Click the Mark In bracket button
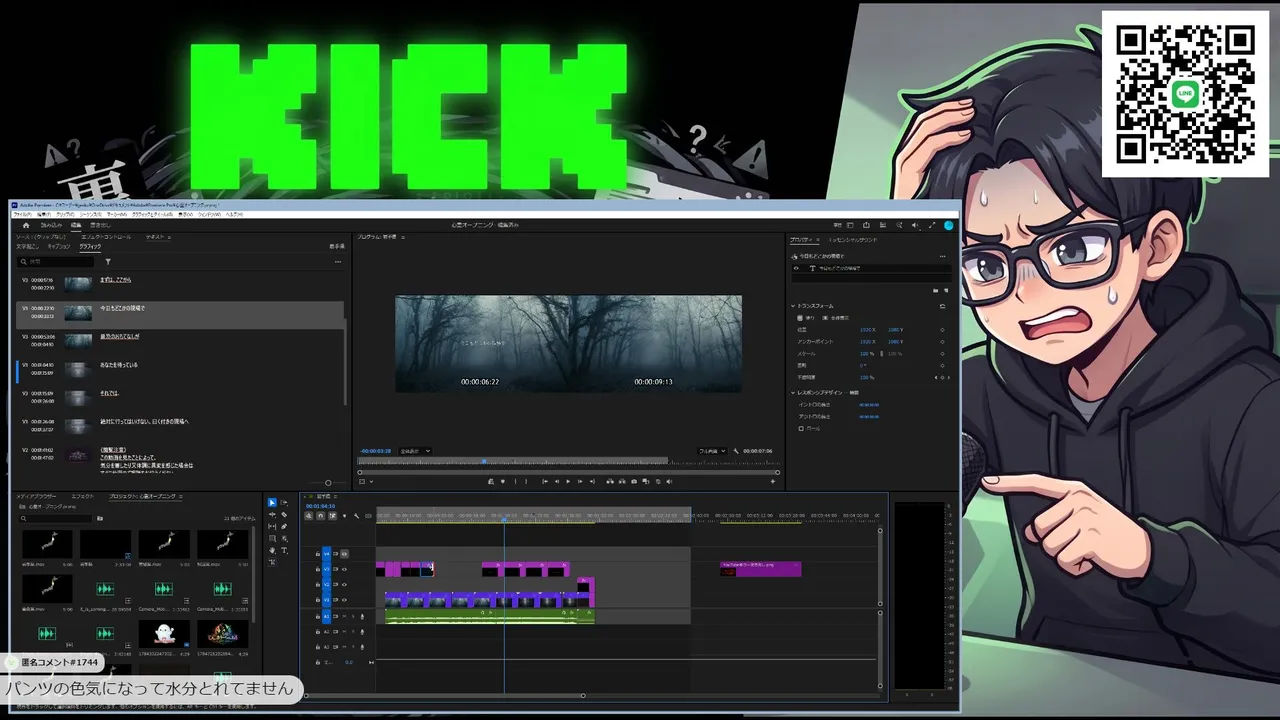The height and width of the screenshot is (720, 1280). tap(515, 481)
